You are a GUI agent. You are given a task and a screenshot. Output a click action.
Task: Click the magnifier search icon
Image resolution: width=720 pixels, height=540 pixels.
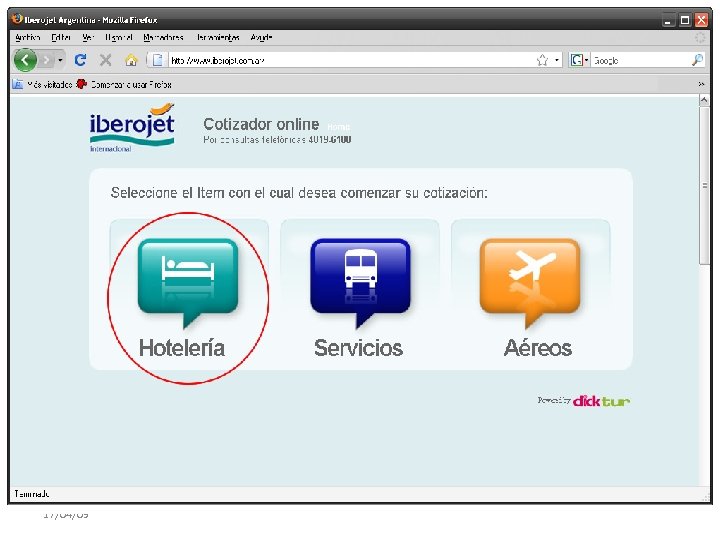pyautogui.click(x=697, y=60)
